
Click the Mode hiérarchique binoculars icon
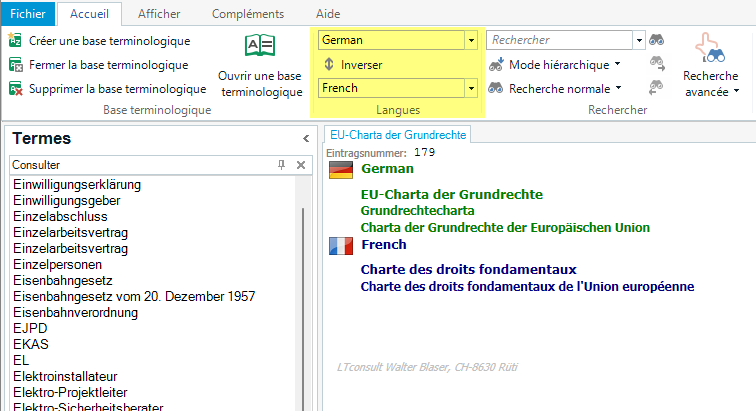[x=496, y=64]
